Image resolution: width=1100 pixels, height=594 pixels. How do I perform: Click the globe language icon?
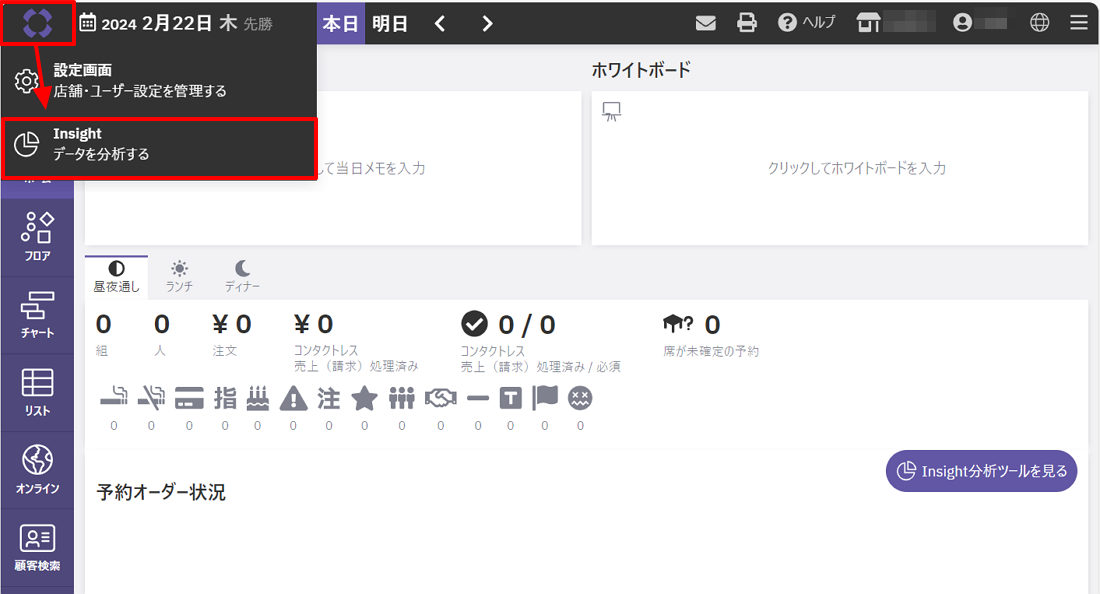coord(1040,23)
